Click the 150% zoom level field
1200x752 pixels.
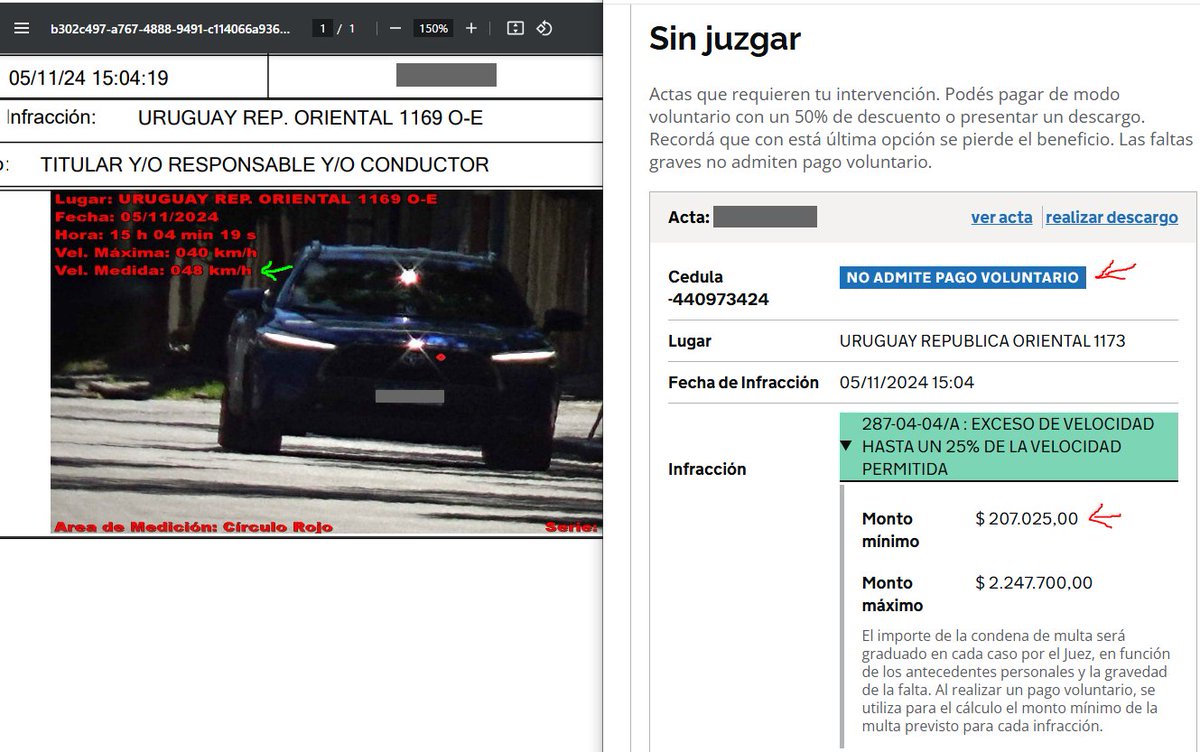pyautogui.click(x=433, y=29)
